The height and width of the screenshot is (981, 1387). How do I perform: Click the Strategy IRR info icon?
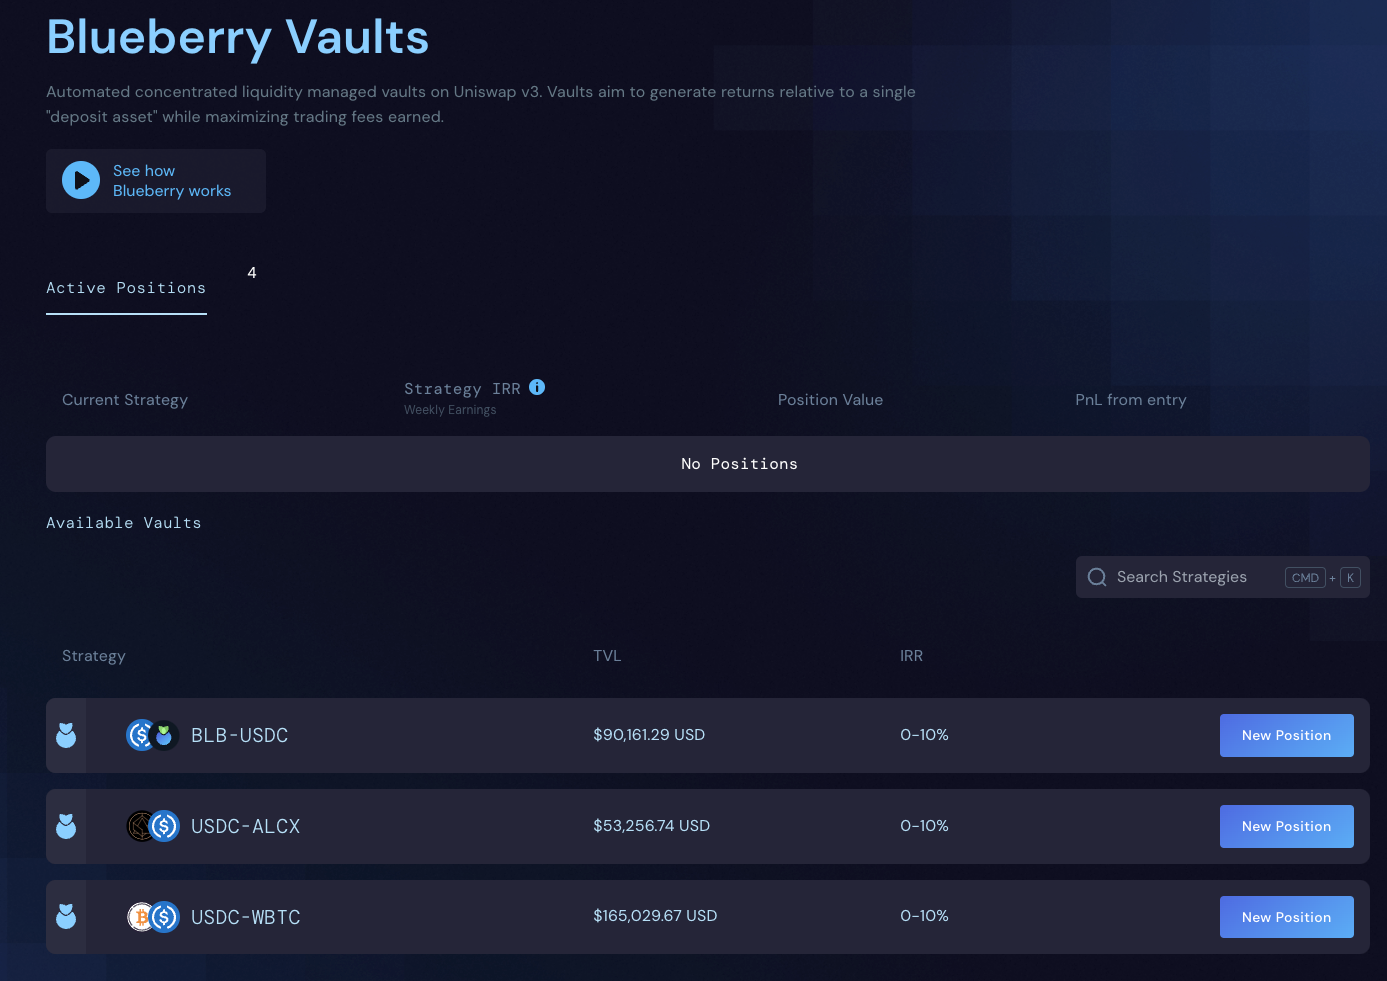[537, 387]
